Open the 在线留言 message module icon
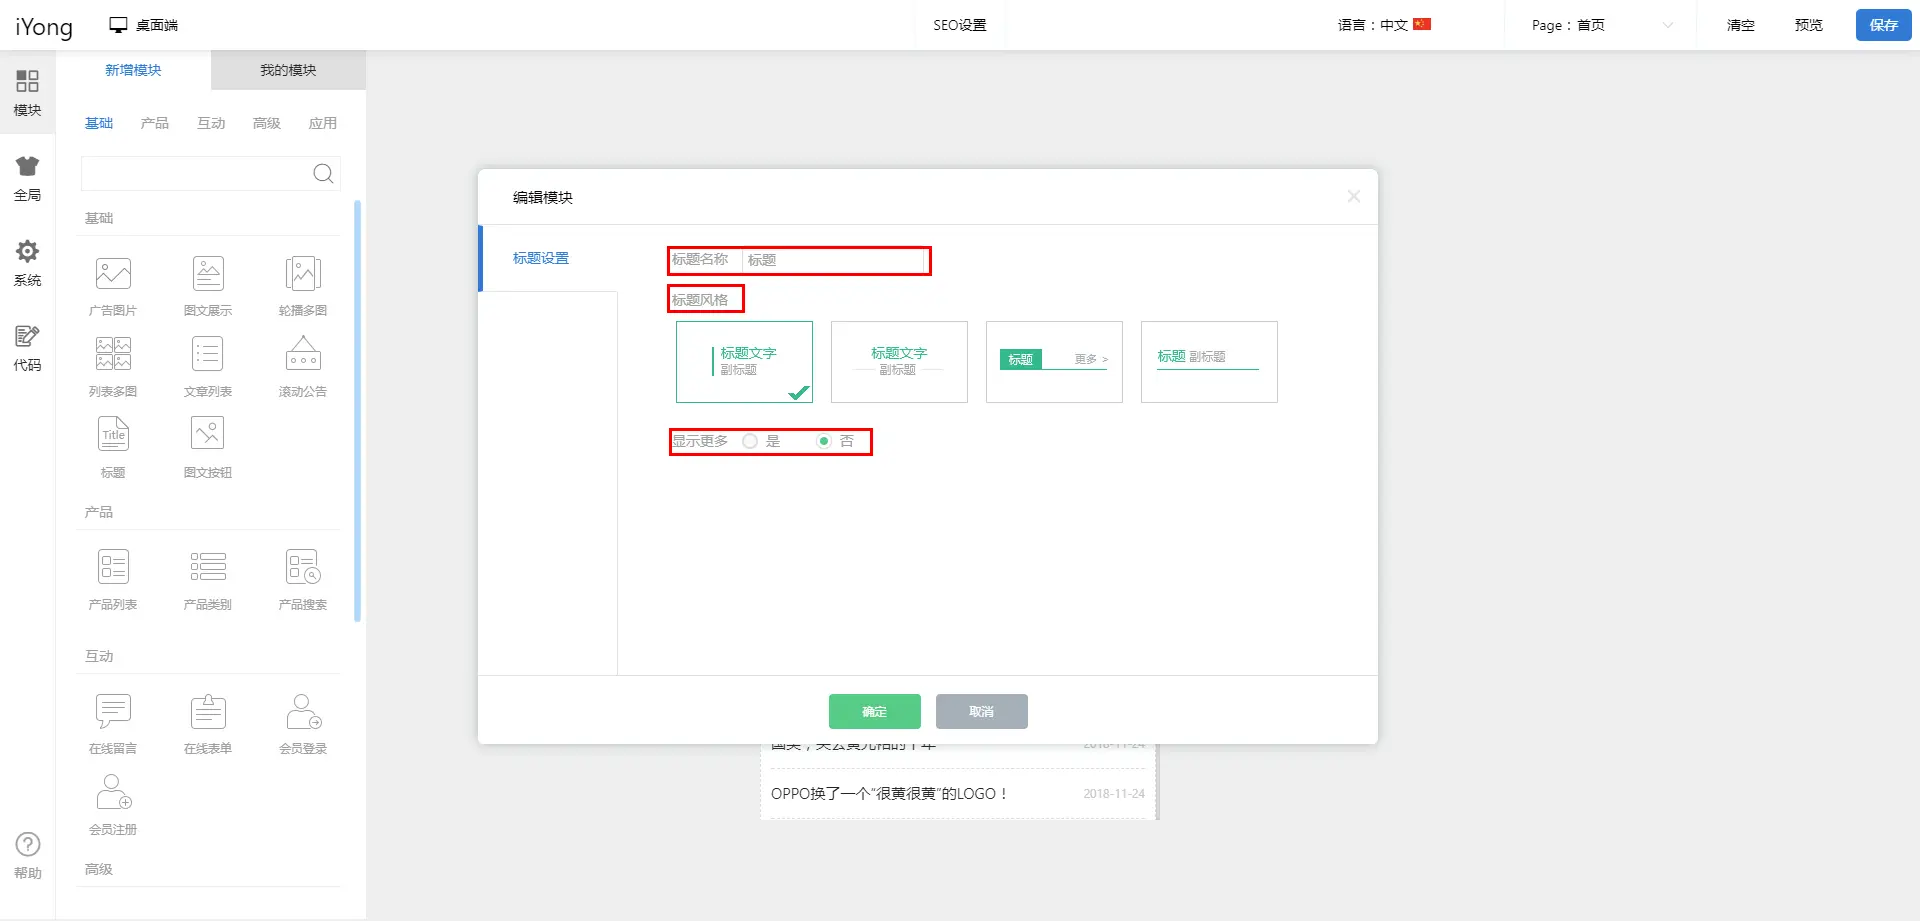Viewport: 1920px width, 921px height. 113,712
